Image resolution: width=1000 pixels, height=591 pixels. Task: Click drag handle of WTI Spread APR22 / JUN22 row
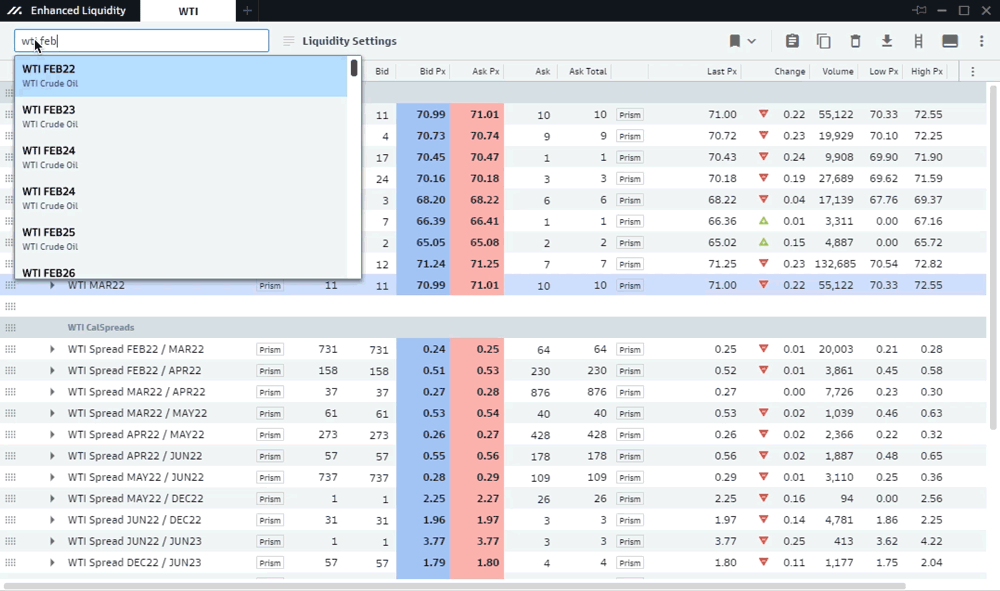point(10,456)
